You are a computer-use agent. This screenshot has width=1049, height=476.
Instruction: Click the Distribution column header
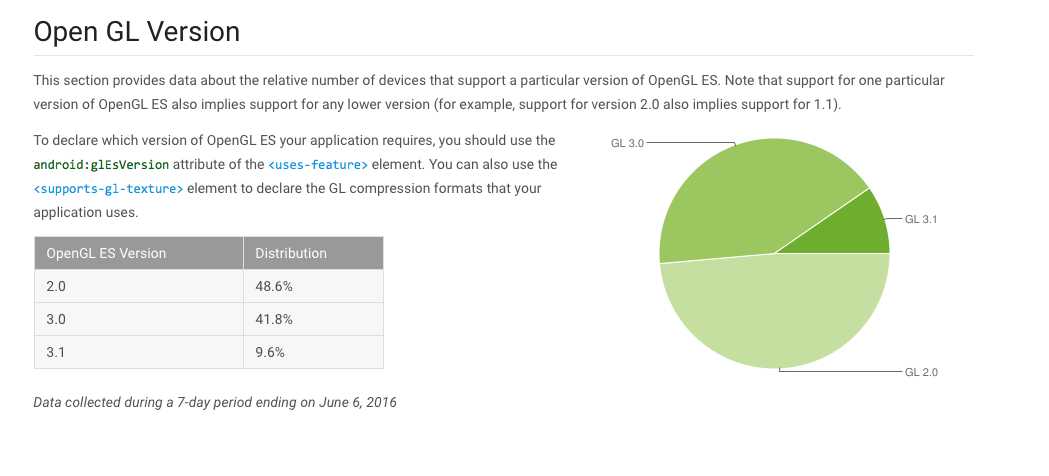[313, 253]
